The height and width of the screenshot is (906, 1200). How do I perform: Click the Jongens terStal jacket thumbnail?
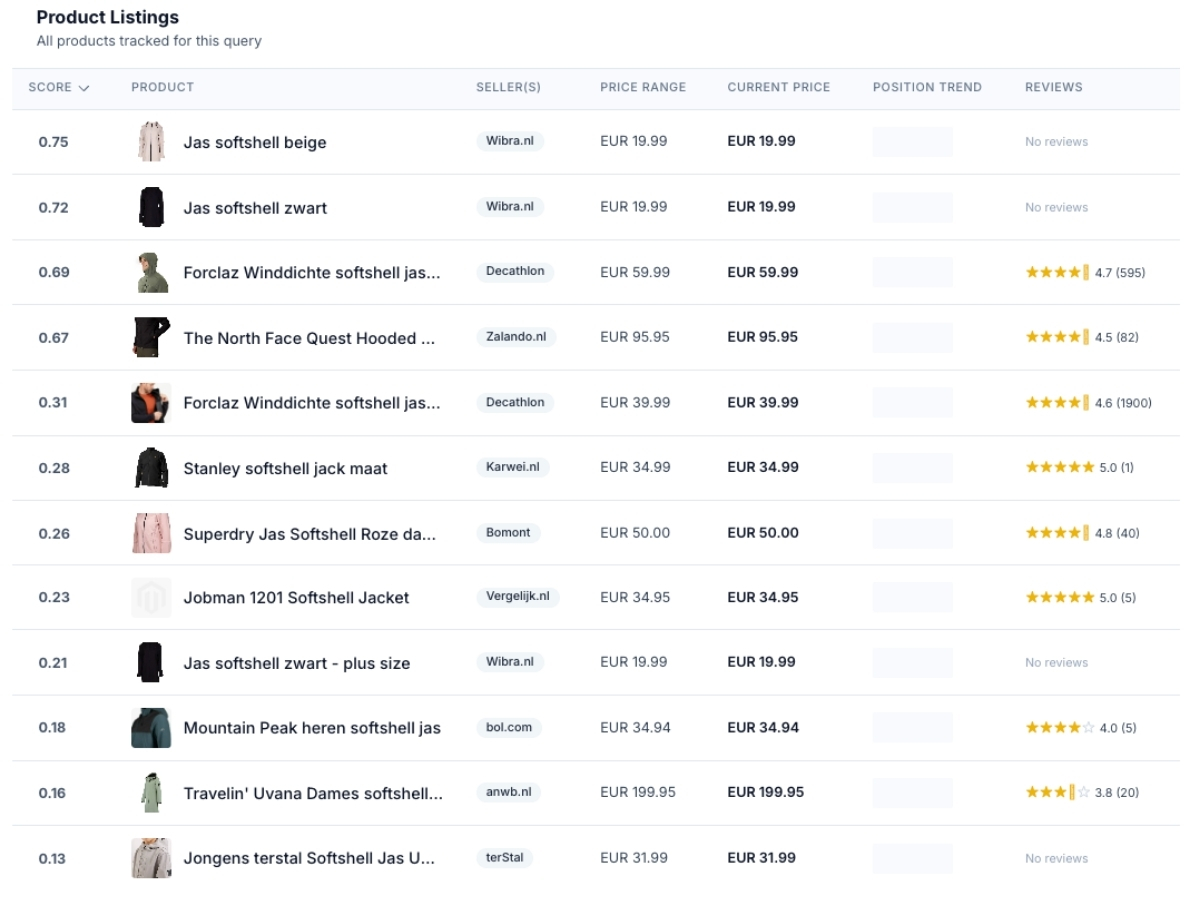pyautogui.click(x=151, y=858)
